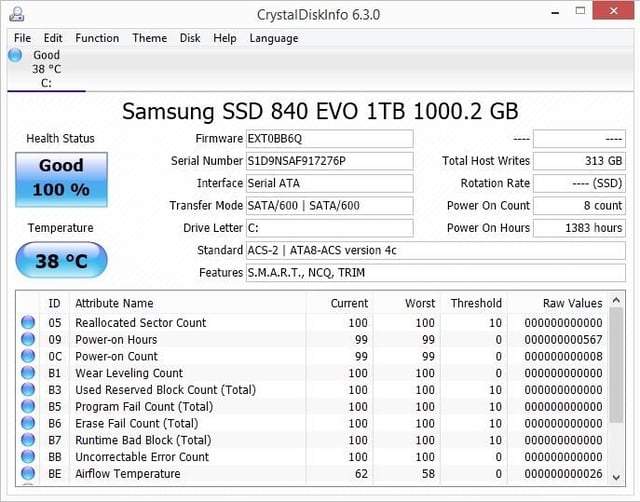Click Power On Hours value 1383 hours
Viewport: 640px width, 502px height.
579,228
